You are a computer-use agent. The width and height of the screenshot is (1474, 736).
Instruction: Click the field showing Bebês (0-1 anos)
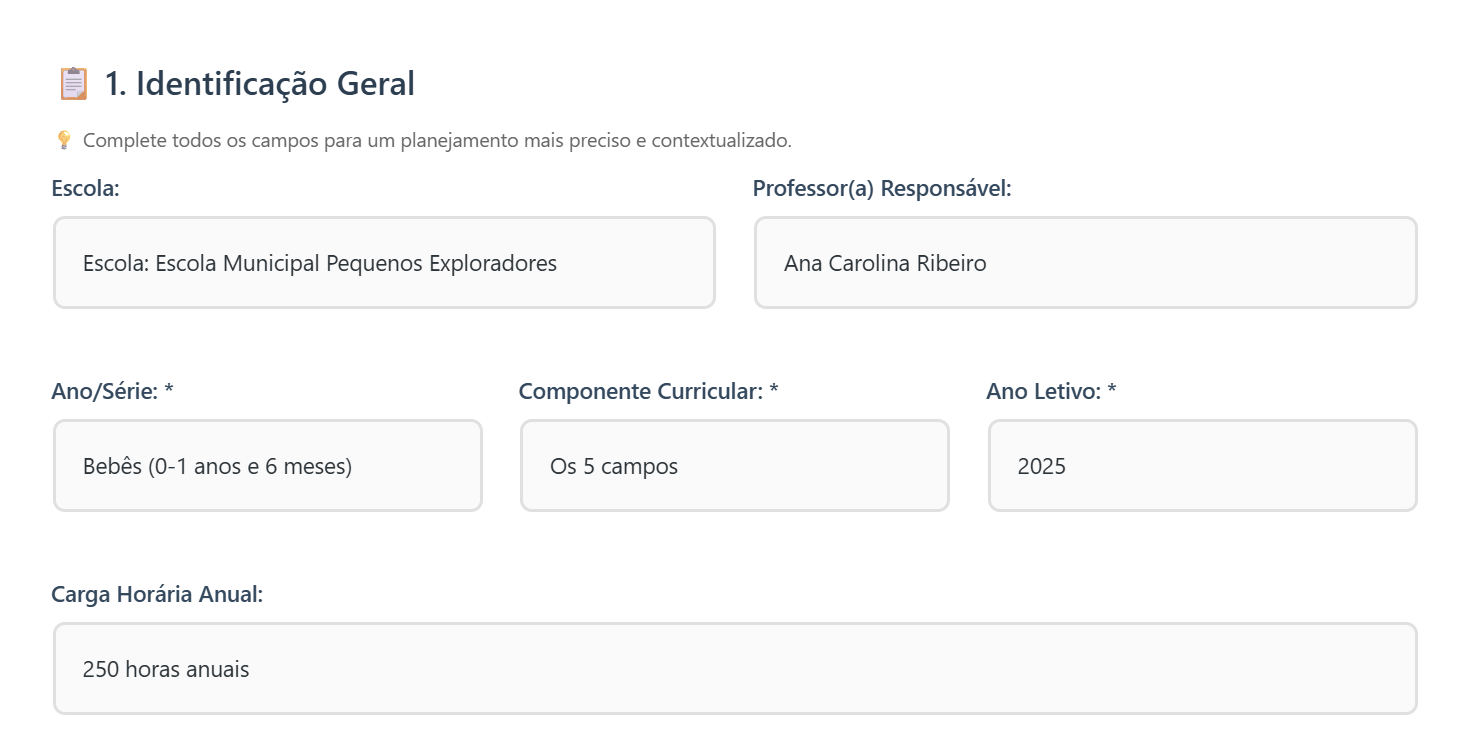(268, 466)
